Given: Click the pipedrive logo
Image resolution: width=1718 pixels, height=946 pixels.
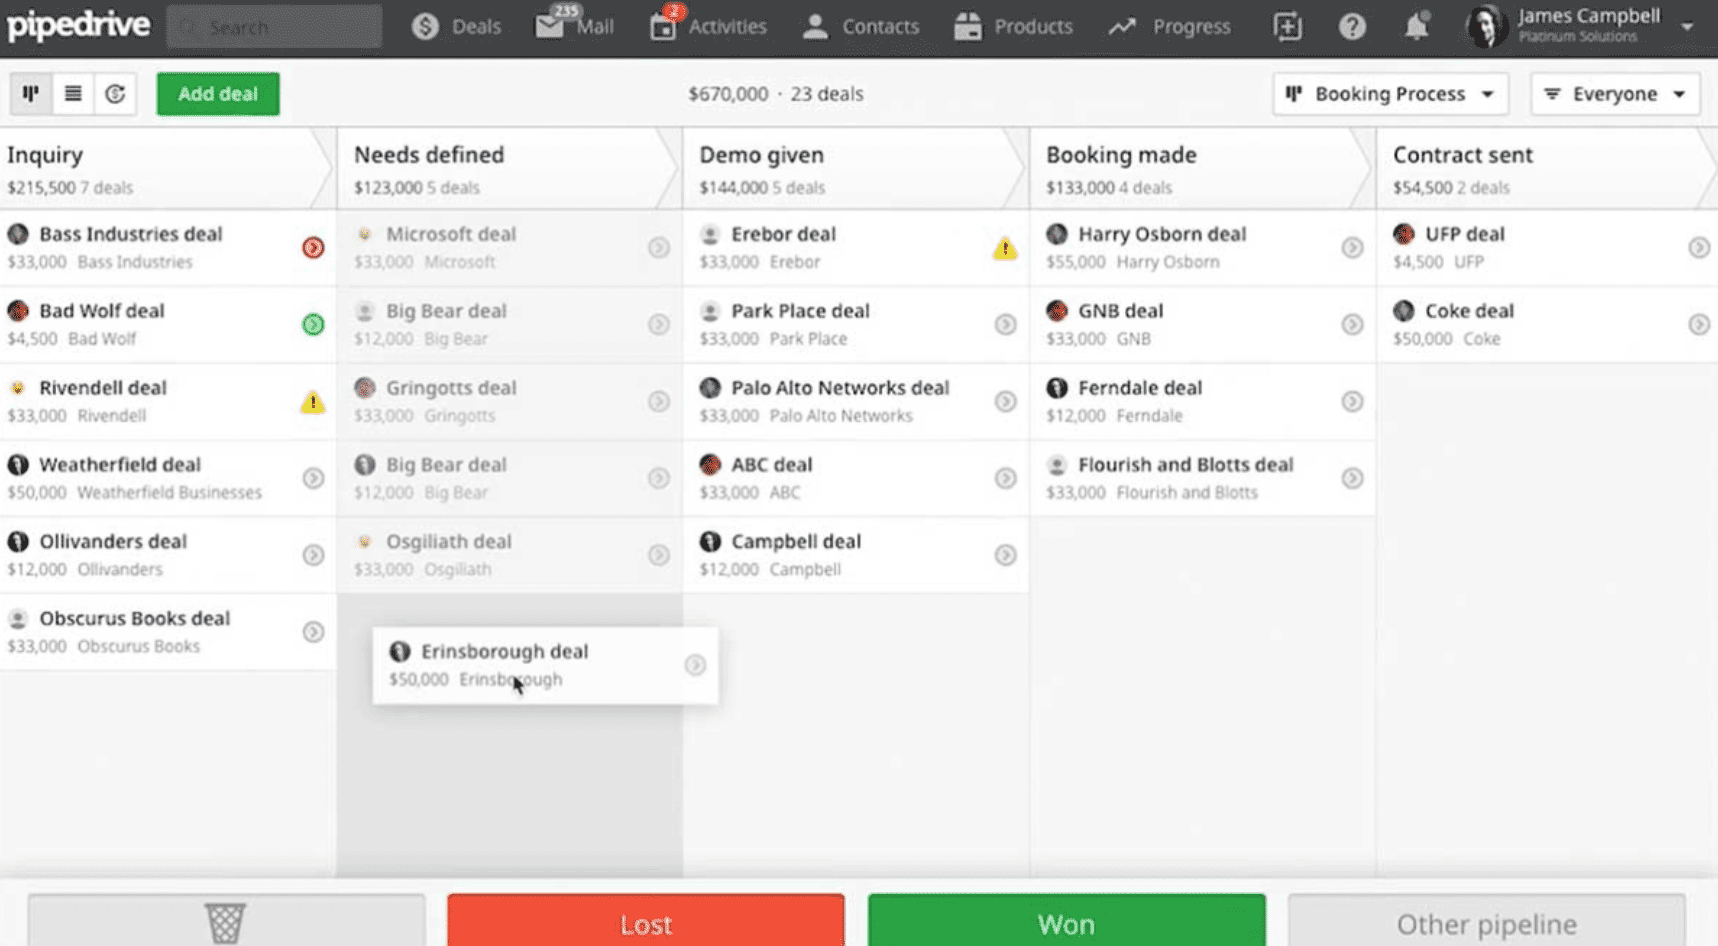Looking at the screenshot, I should [79, 25].
